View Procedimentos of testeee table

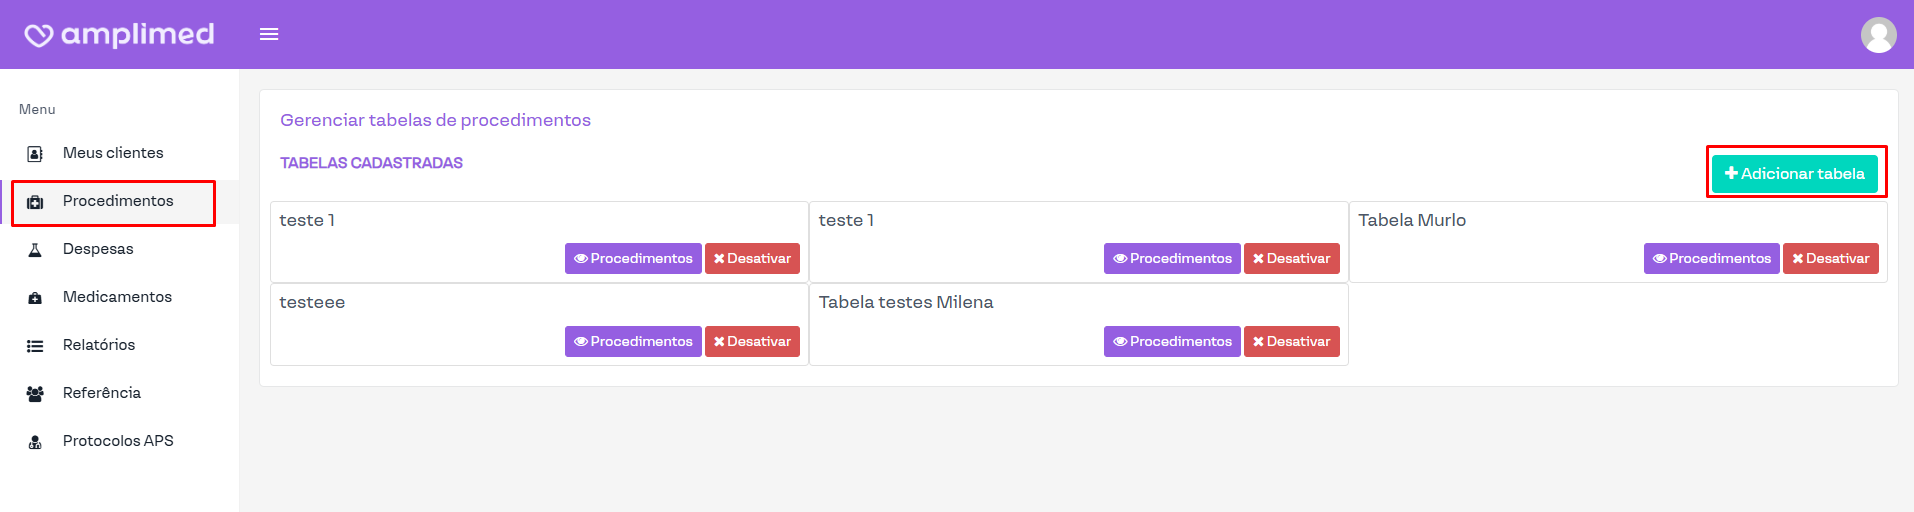click(x=633, y=342)
